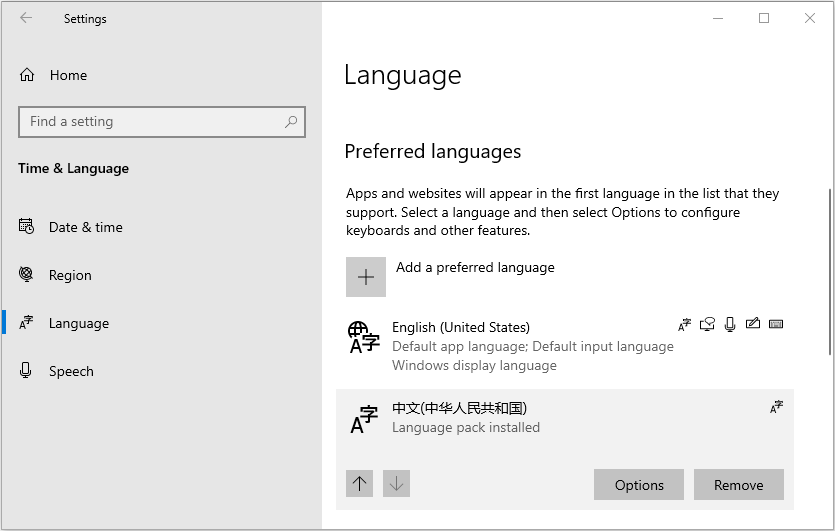Remove the Chinese language pack
The image size is (835, 531).
pyautogui.click(x=738, y=485)
